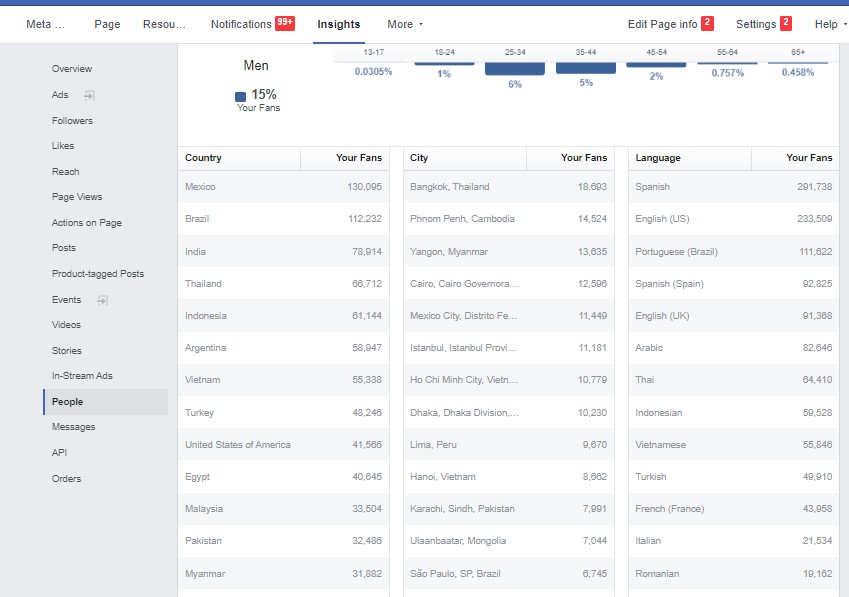Viewport: 849px width, 597px height.
Task: Click the 18-24 men age bar
Action: pos(445,64)
